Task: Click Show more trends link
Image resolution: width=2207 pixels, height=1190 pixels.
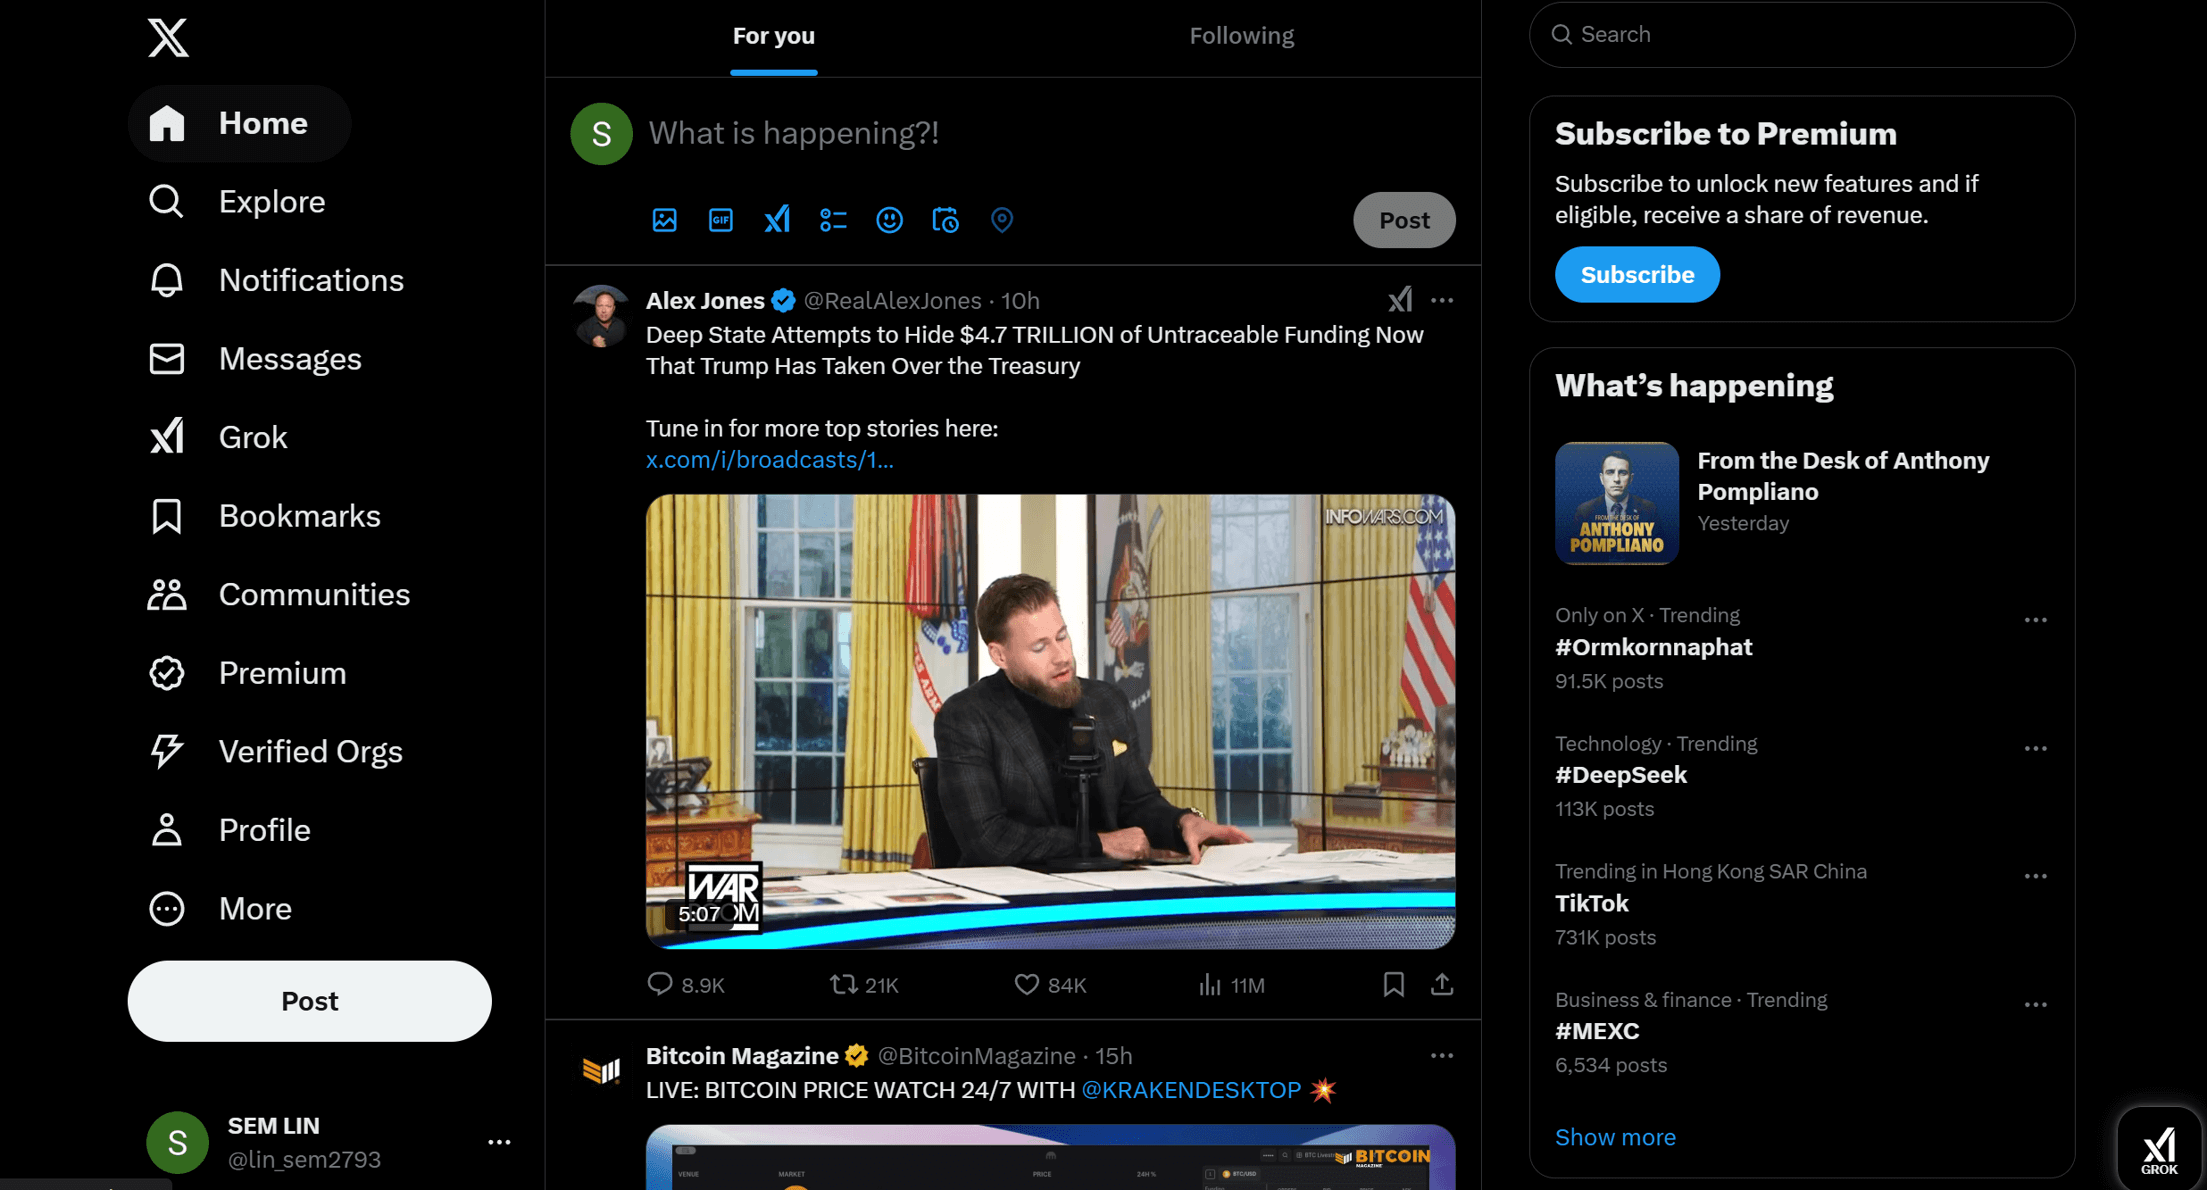Action: (x=1615, y=1137)
